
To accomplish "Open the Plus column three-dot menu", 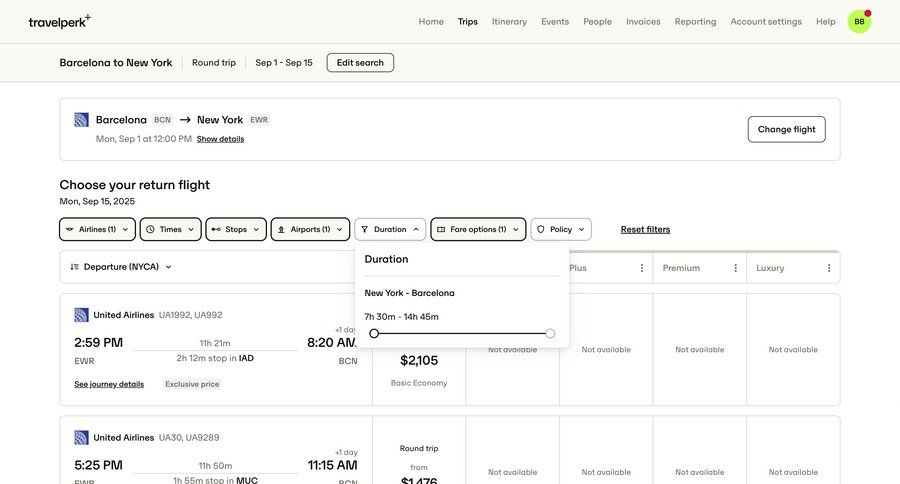I will (642, 268).
